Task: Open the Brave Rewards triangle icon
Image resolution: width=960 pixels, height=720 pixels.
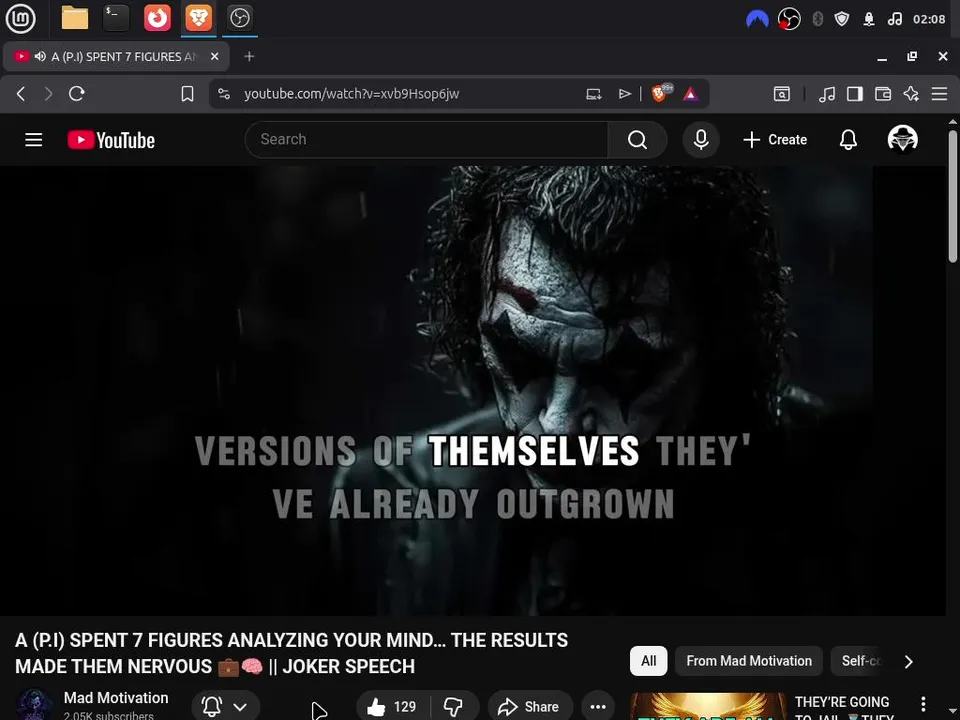Action: tap(691, 94)
